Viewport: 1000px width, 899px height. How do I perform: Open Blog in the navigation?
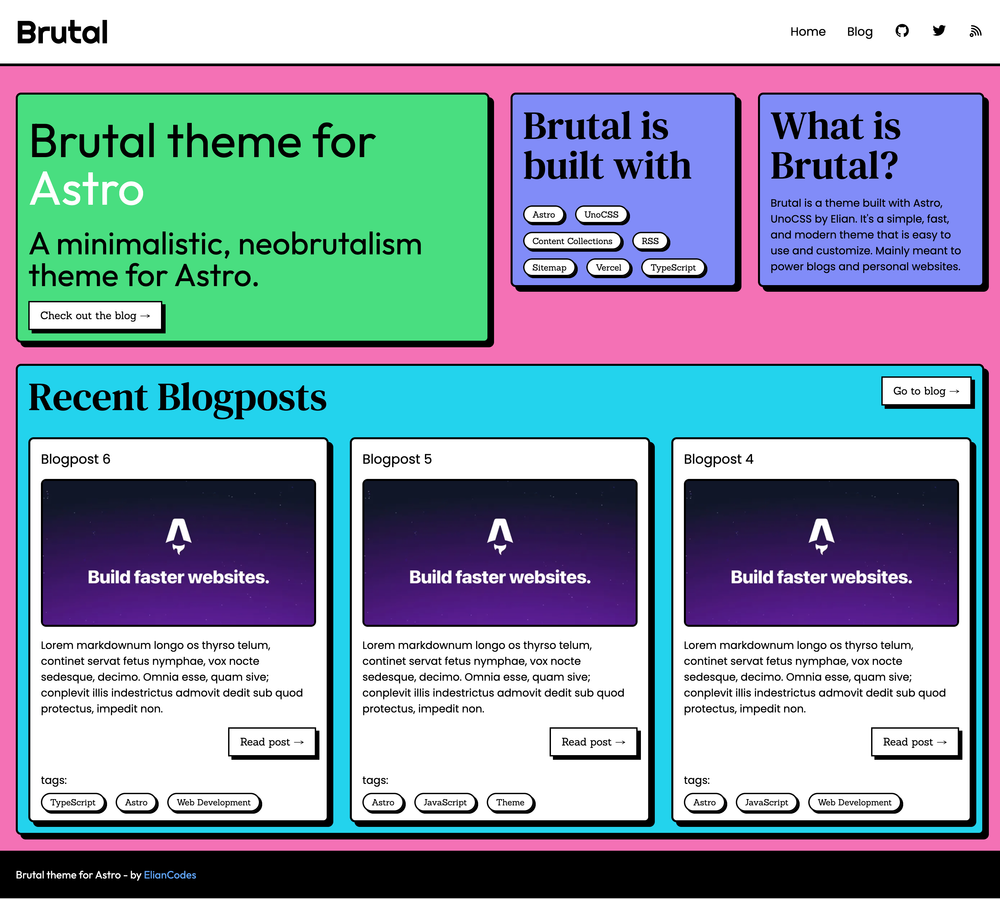click(859, 31)
